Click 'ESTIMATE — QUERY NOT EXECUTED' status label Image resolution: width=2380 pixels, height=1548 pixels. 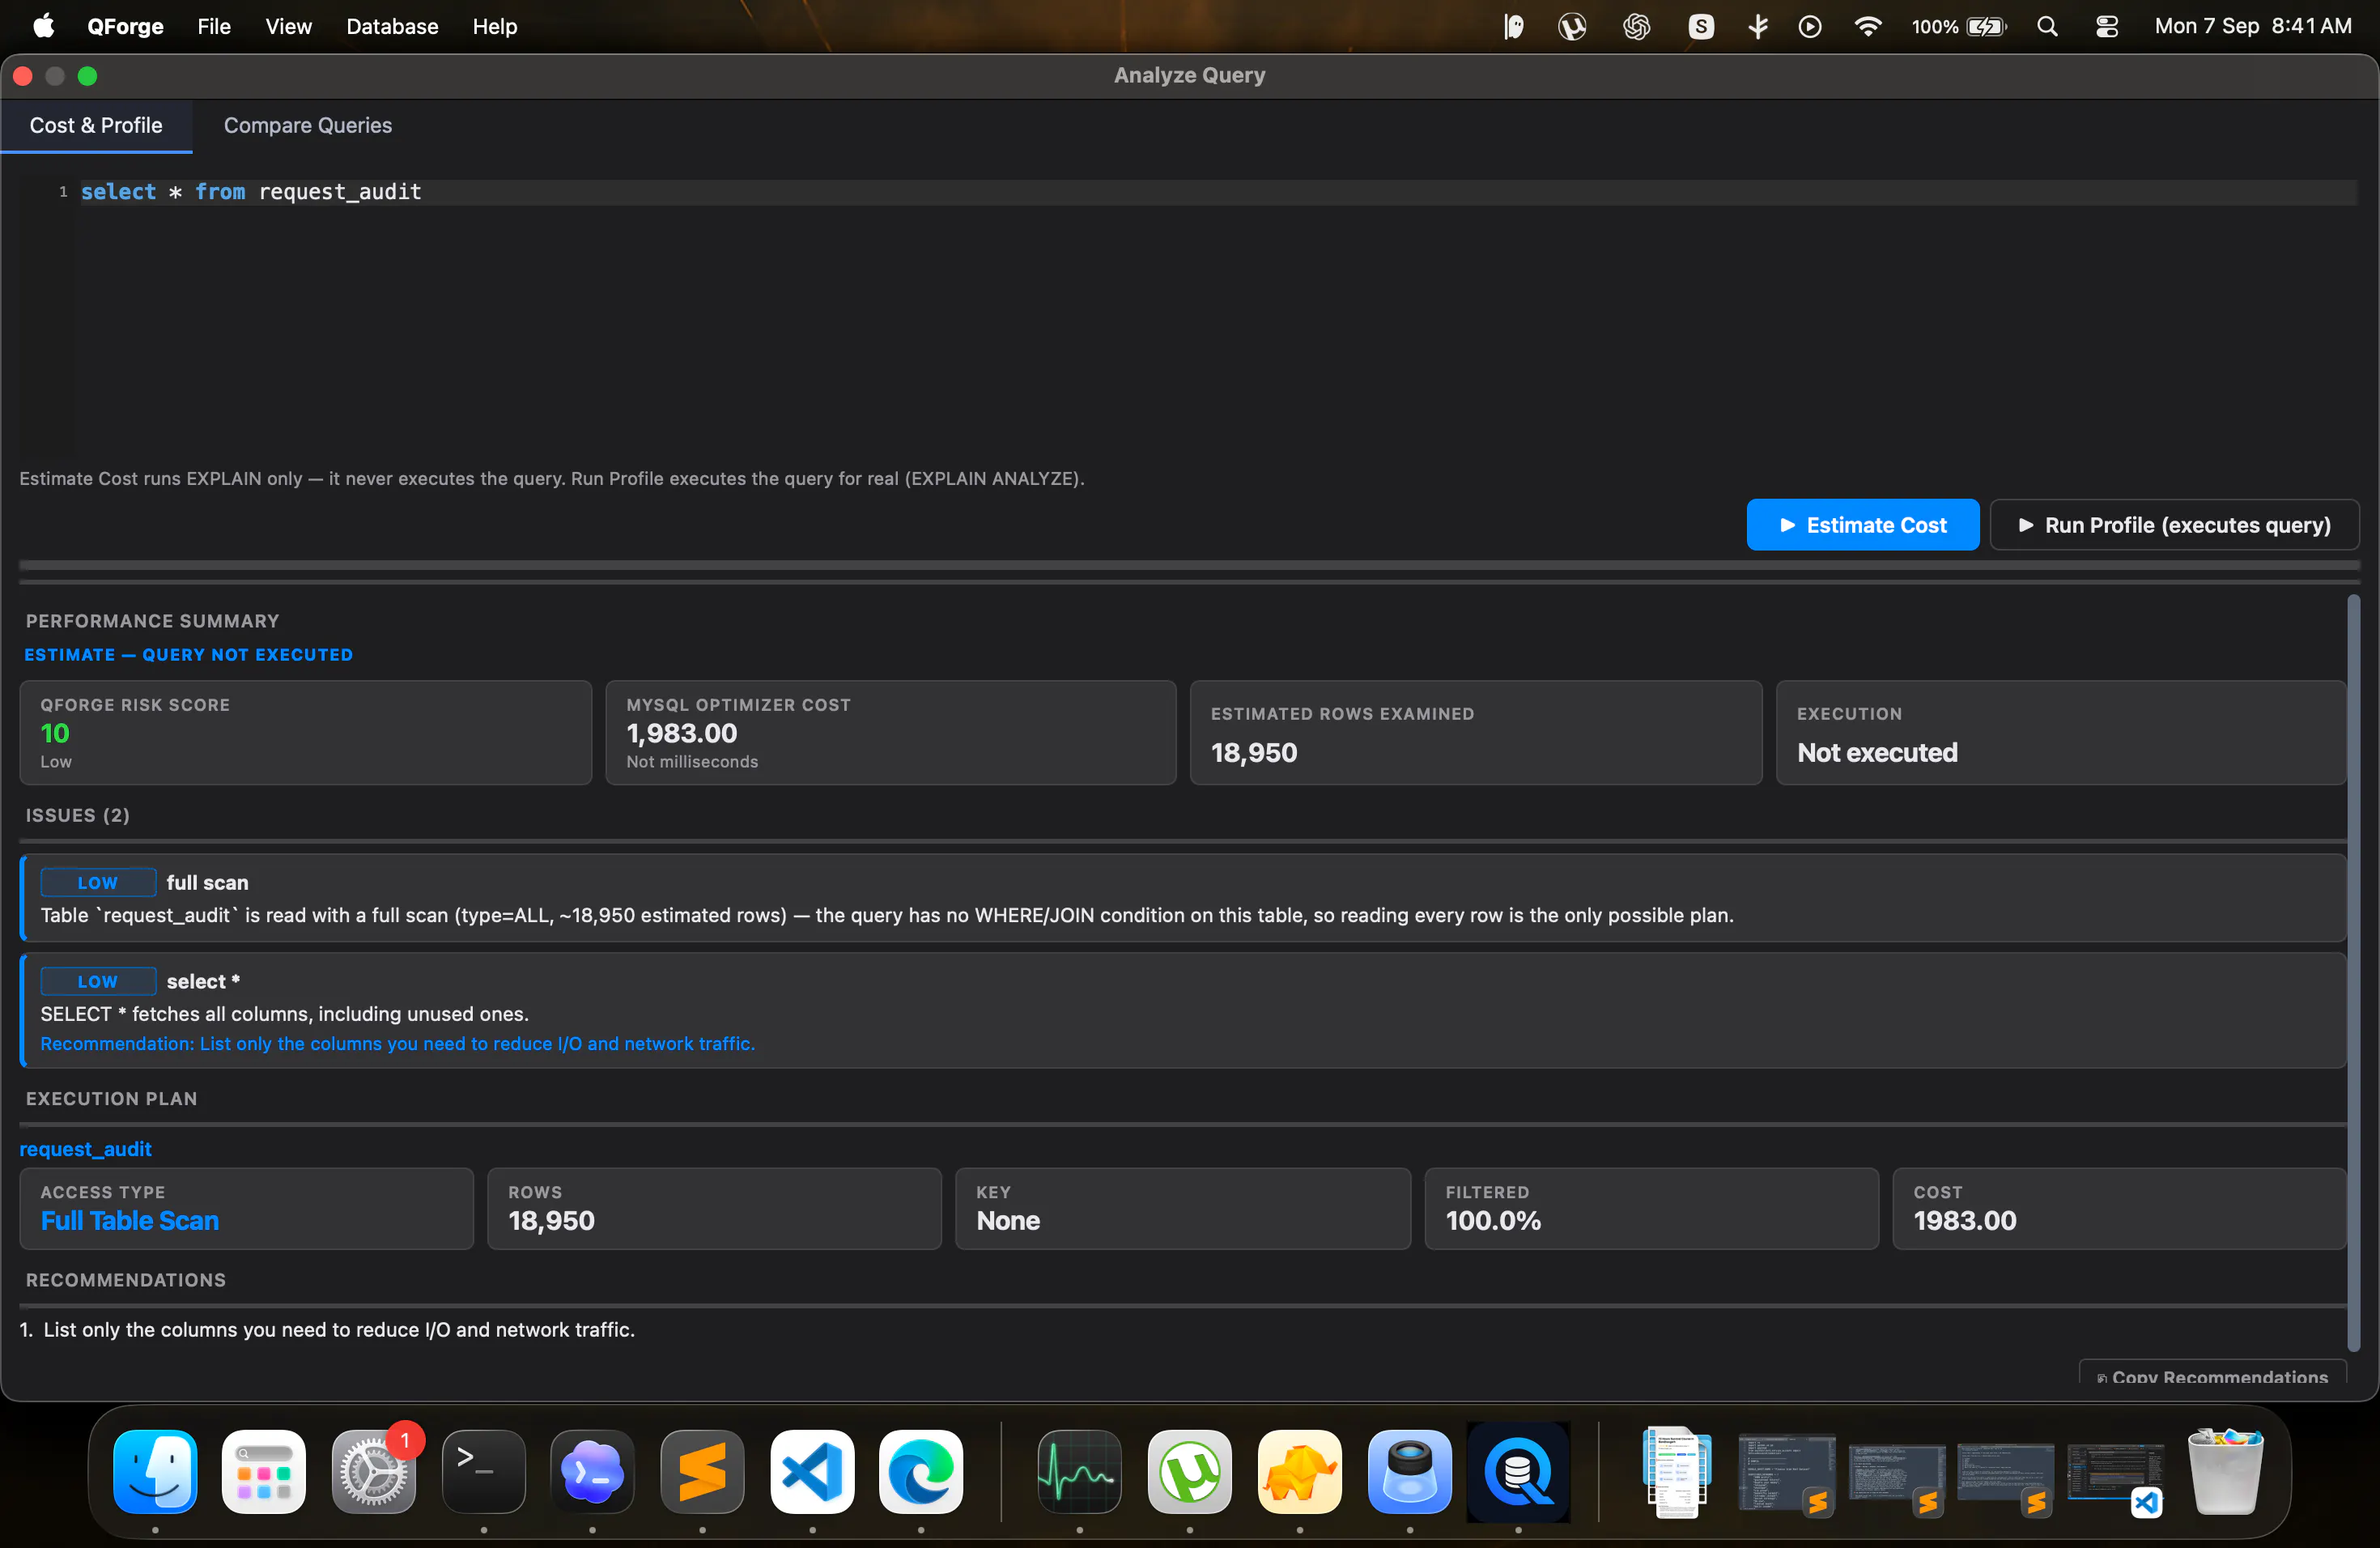(188, 655)
